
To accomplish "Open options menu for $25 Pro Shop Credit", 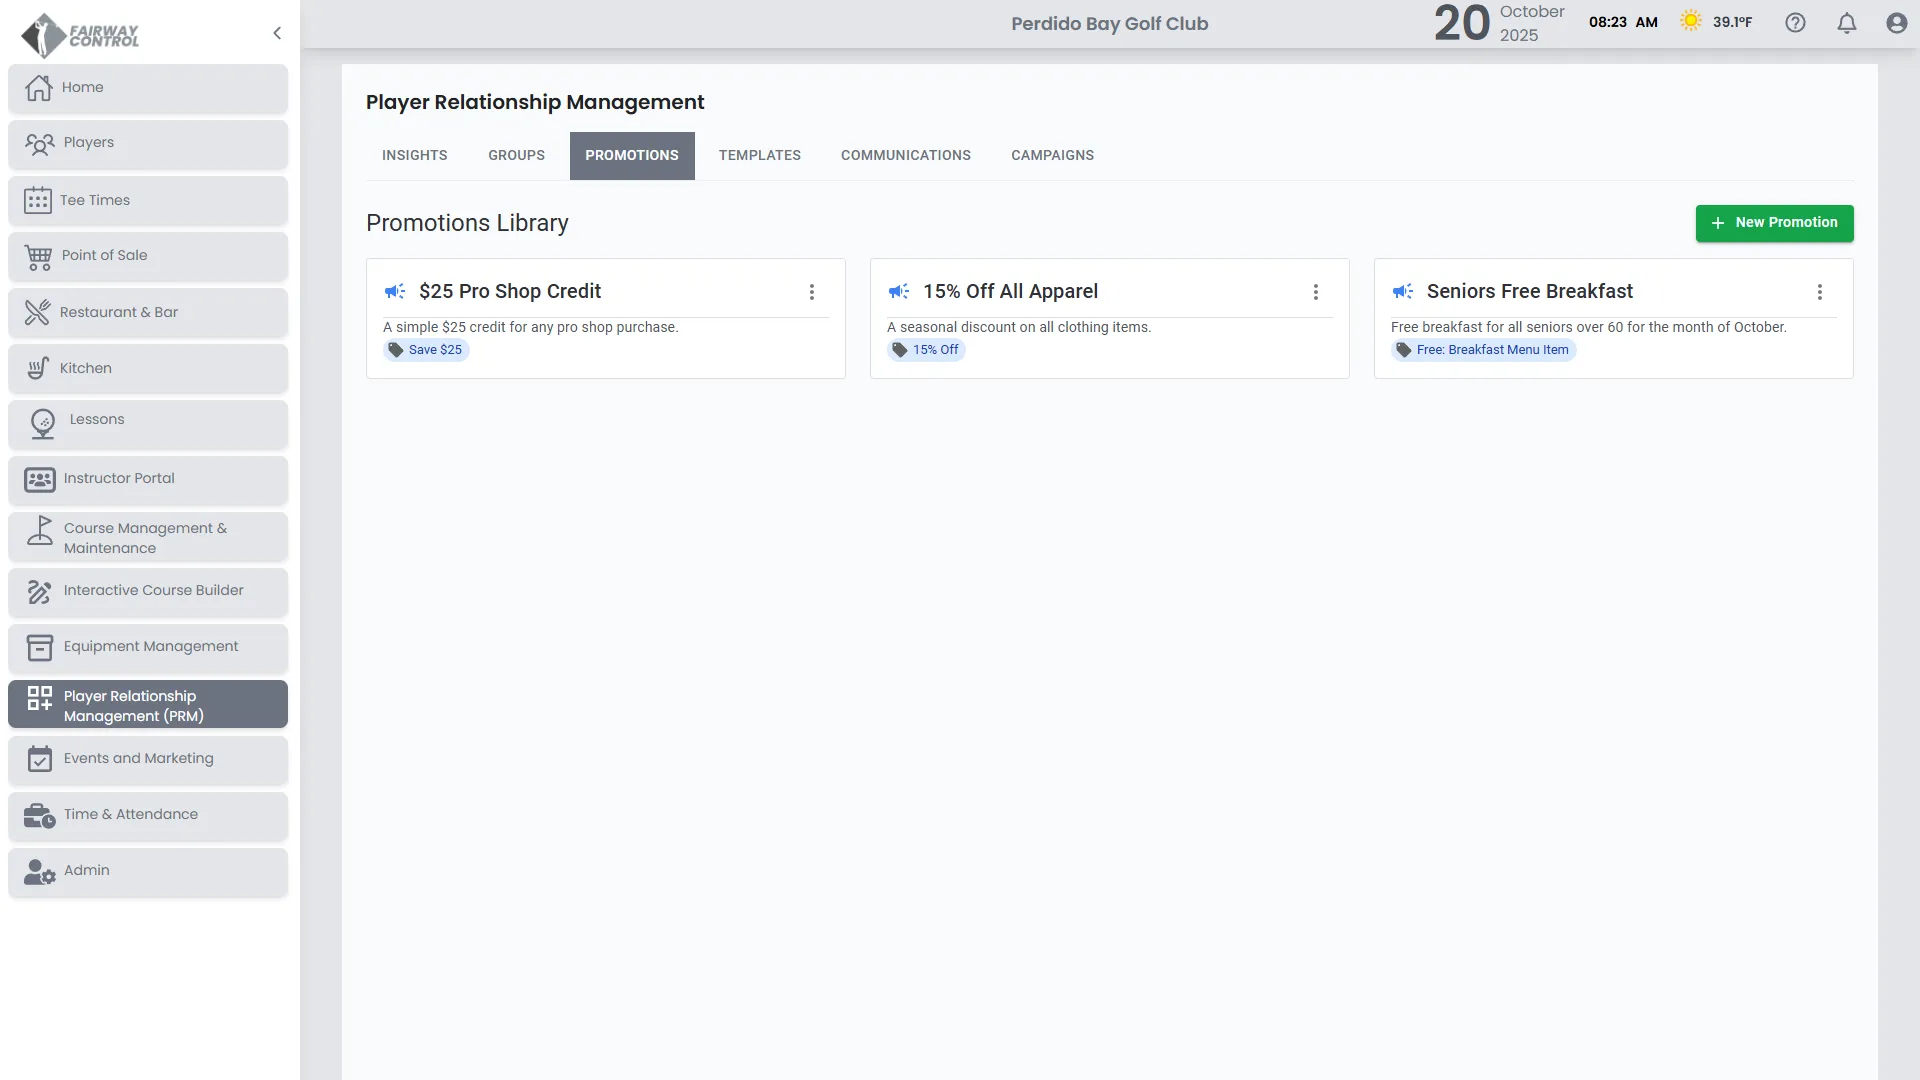I will [x=812, y=292].
